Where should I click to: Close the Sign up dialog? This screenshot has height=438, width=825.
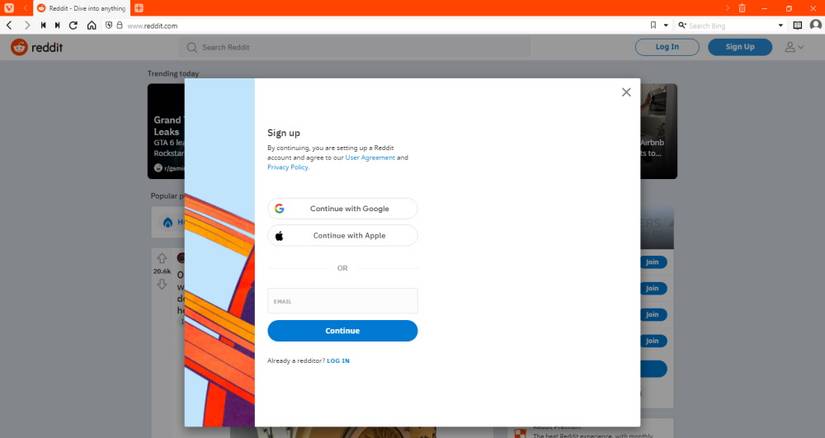626,92
